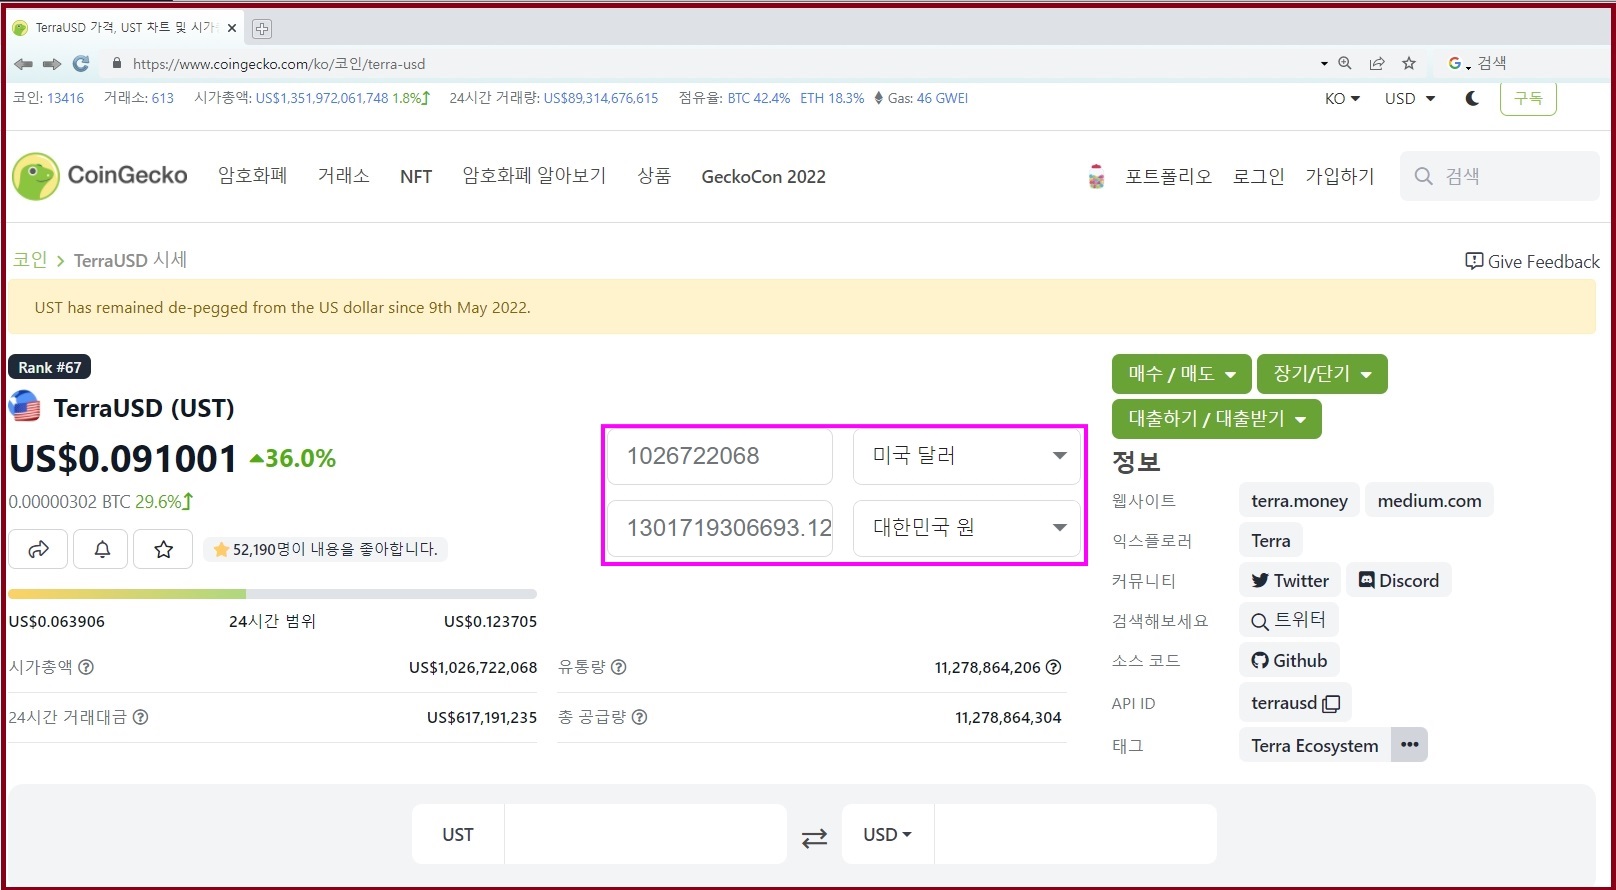Click the 검색 search field
The image size is (1616, 890).
tap(1500, 176)
